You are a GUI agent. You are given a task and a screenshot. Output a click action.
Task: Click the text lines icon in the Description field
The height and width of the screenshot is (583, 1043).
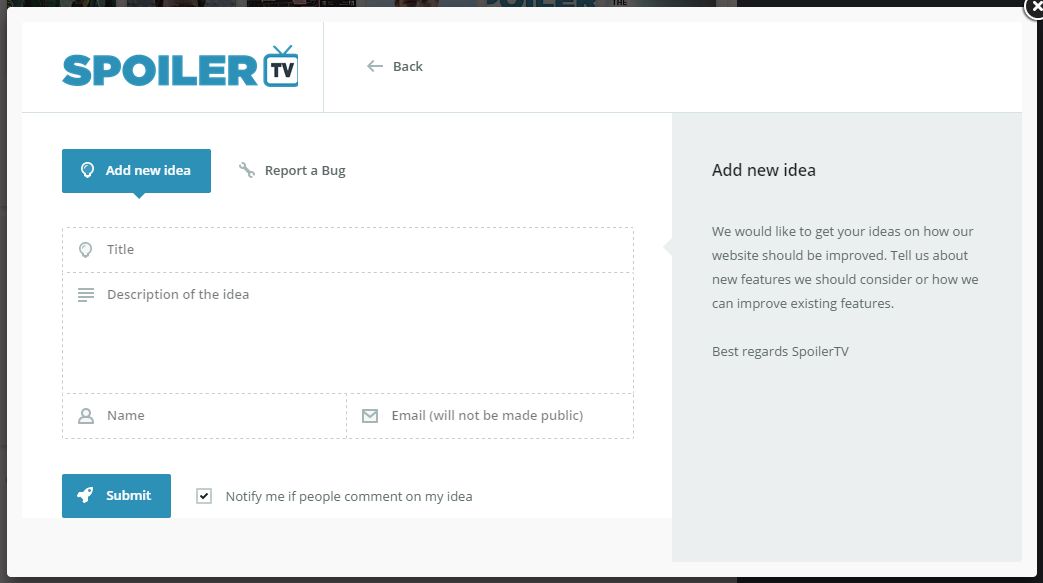click(x=86, y=295)
